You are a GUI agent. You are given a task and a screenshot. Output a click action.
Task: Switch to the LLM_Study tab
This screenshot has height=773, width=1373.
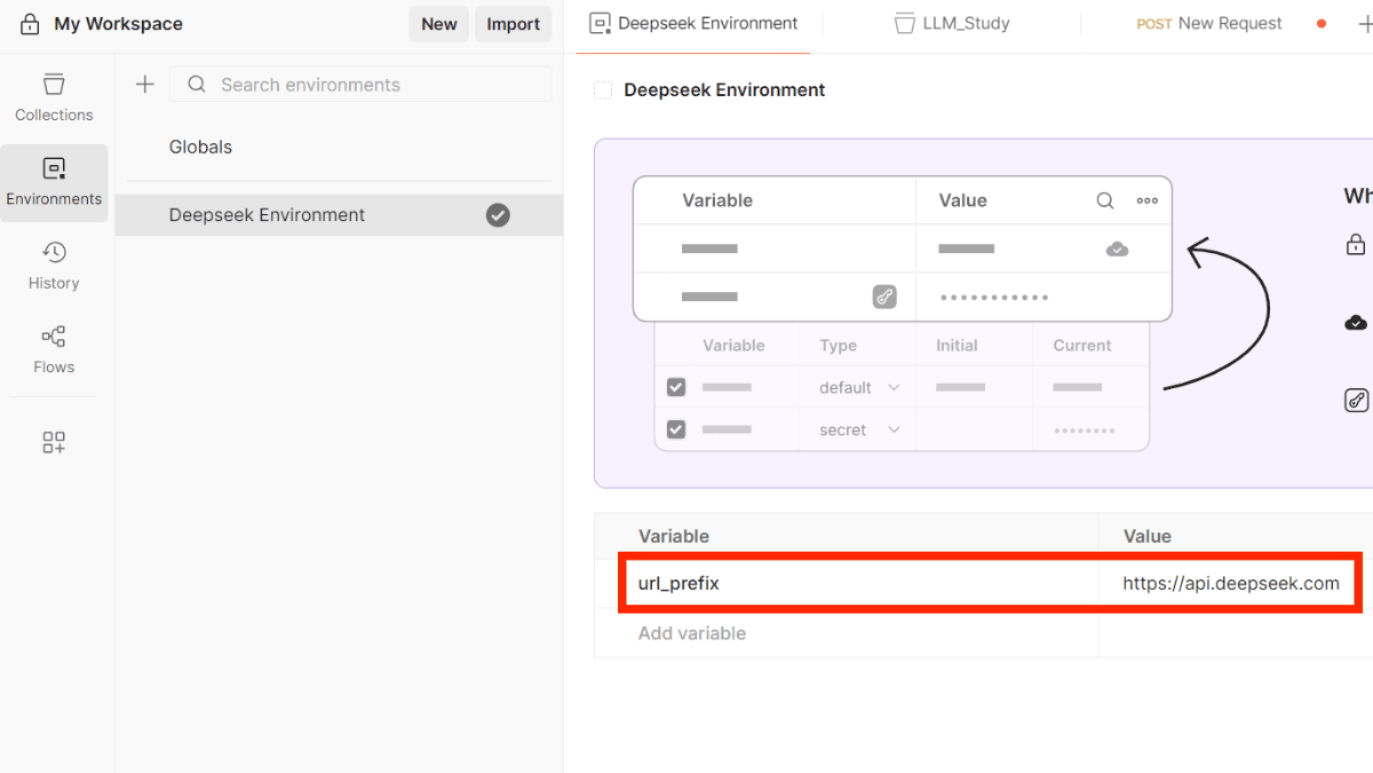[952, 24]
